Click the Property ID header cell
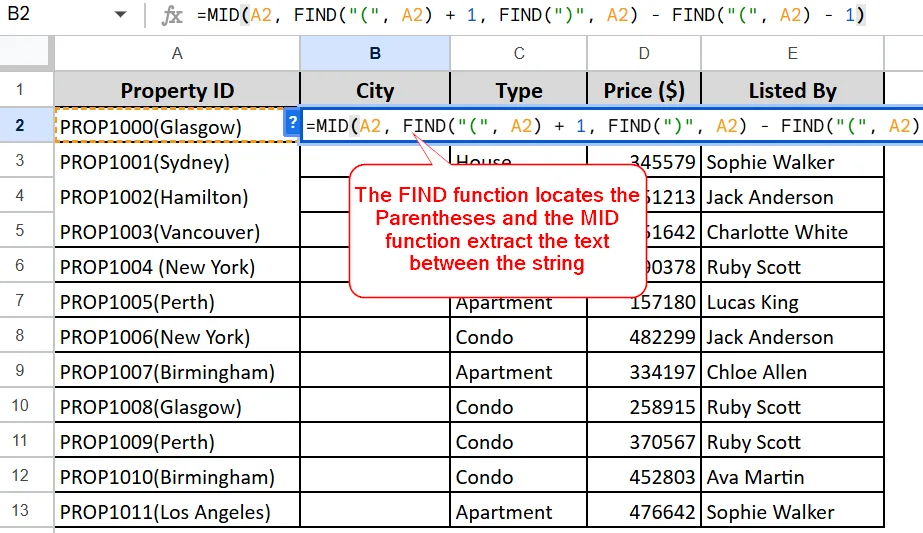 pyautogui.click(x=177, y=90)
